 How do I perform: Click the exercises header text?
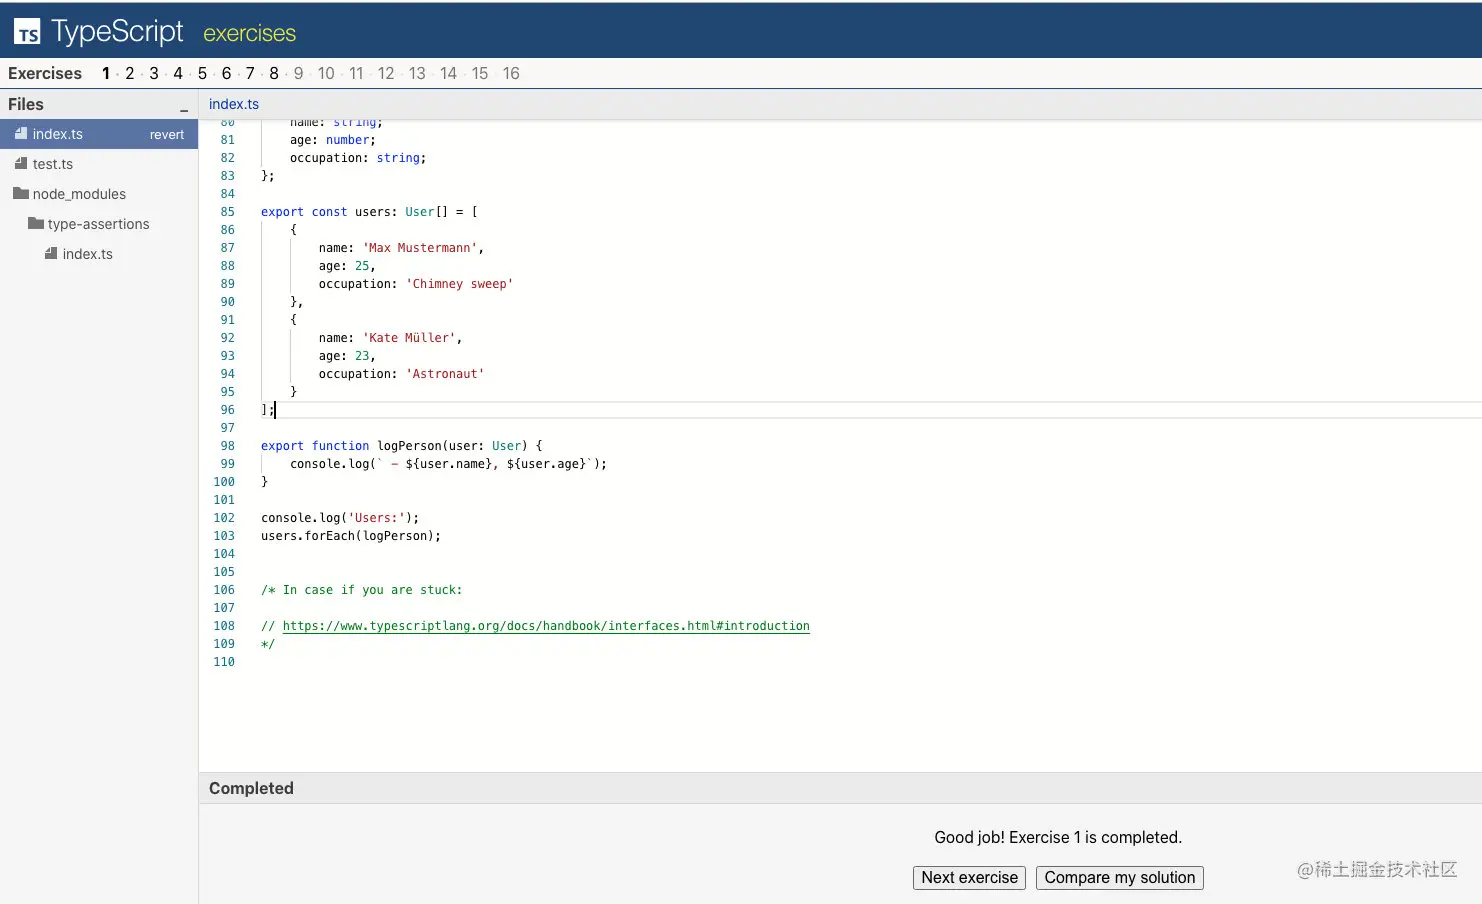(x=249, y=34)
